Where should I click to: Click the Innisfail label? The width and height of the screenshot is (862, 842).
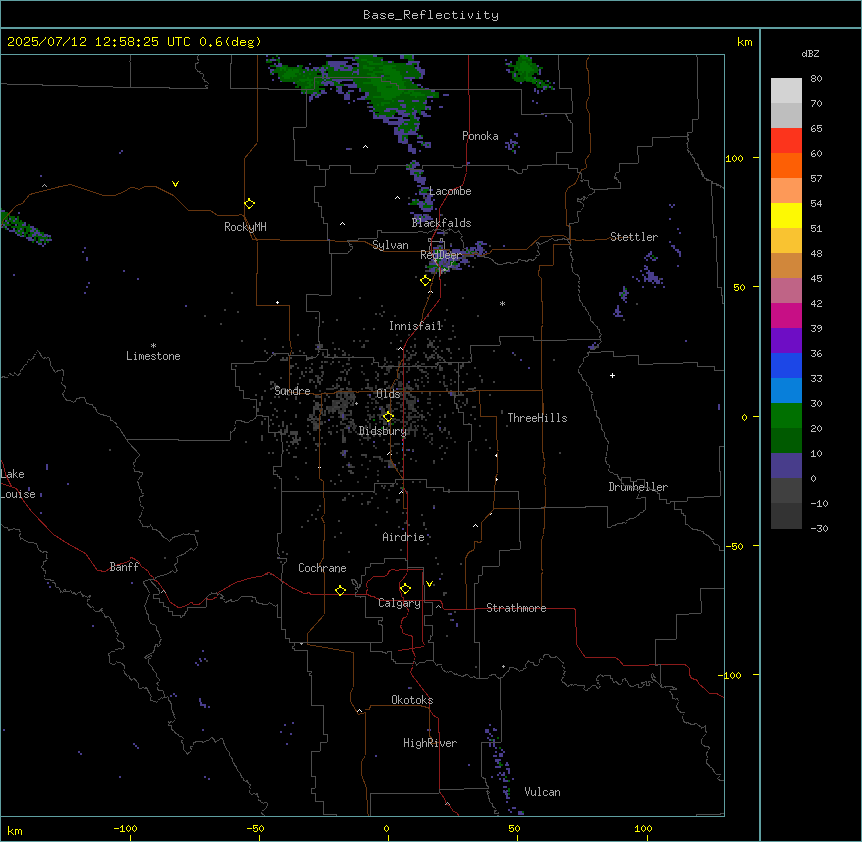[x=416, y=326]
